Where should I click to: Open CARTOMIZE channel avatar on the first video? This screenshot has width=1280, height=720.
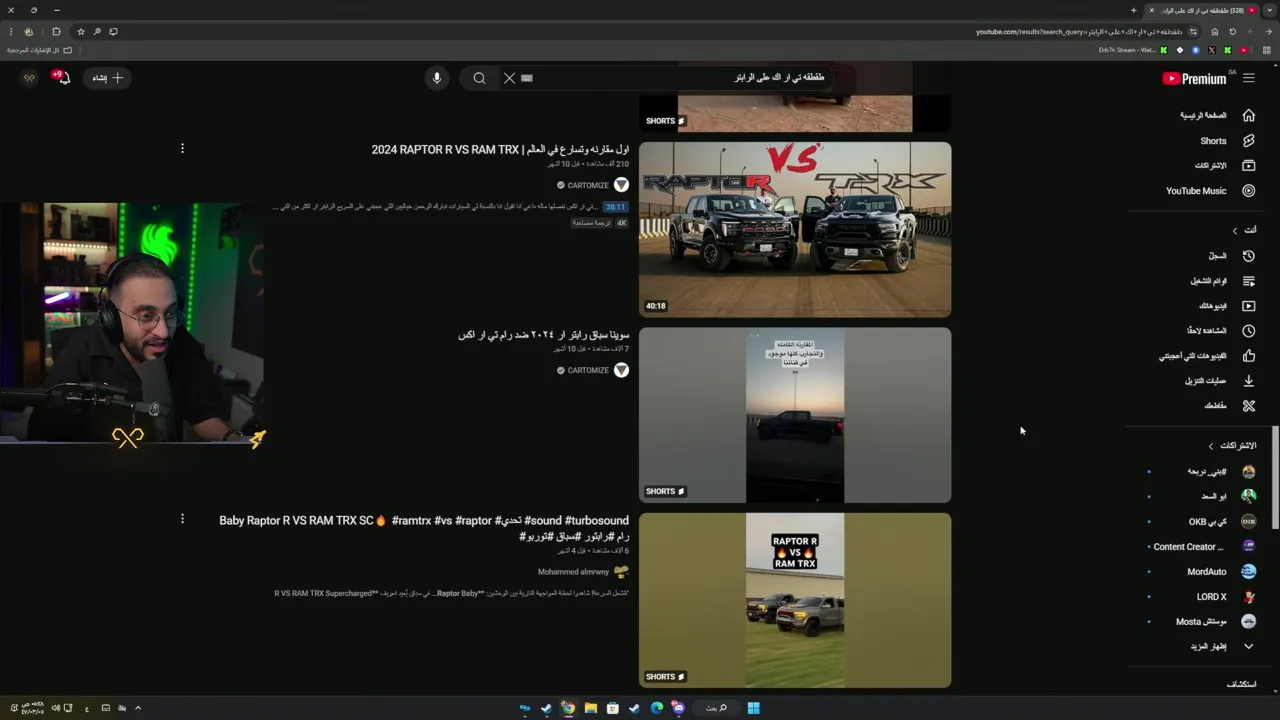coord(621,185)
